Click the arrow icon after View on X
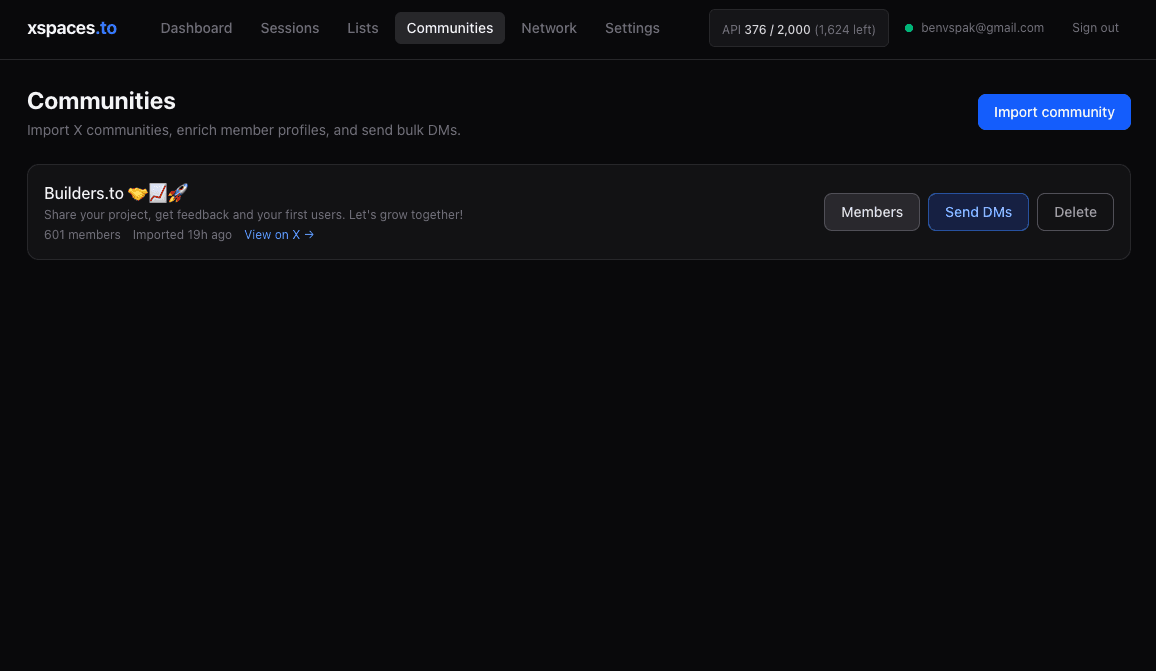The width and height of the screenshot is (1156, 671). pos(310,234)
